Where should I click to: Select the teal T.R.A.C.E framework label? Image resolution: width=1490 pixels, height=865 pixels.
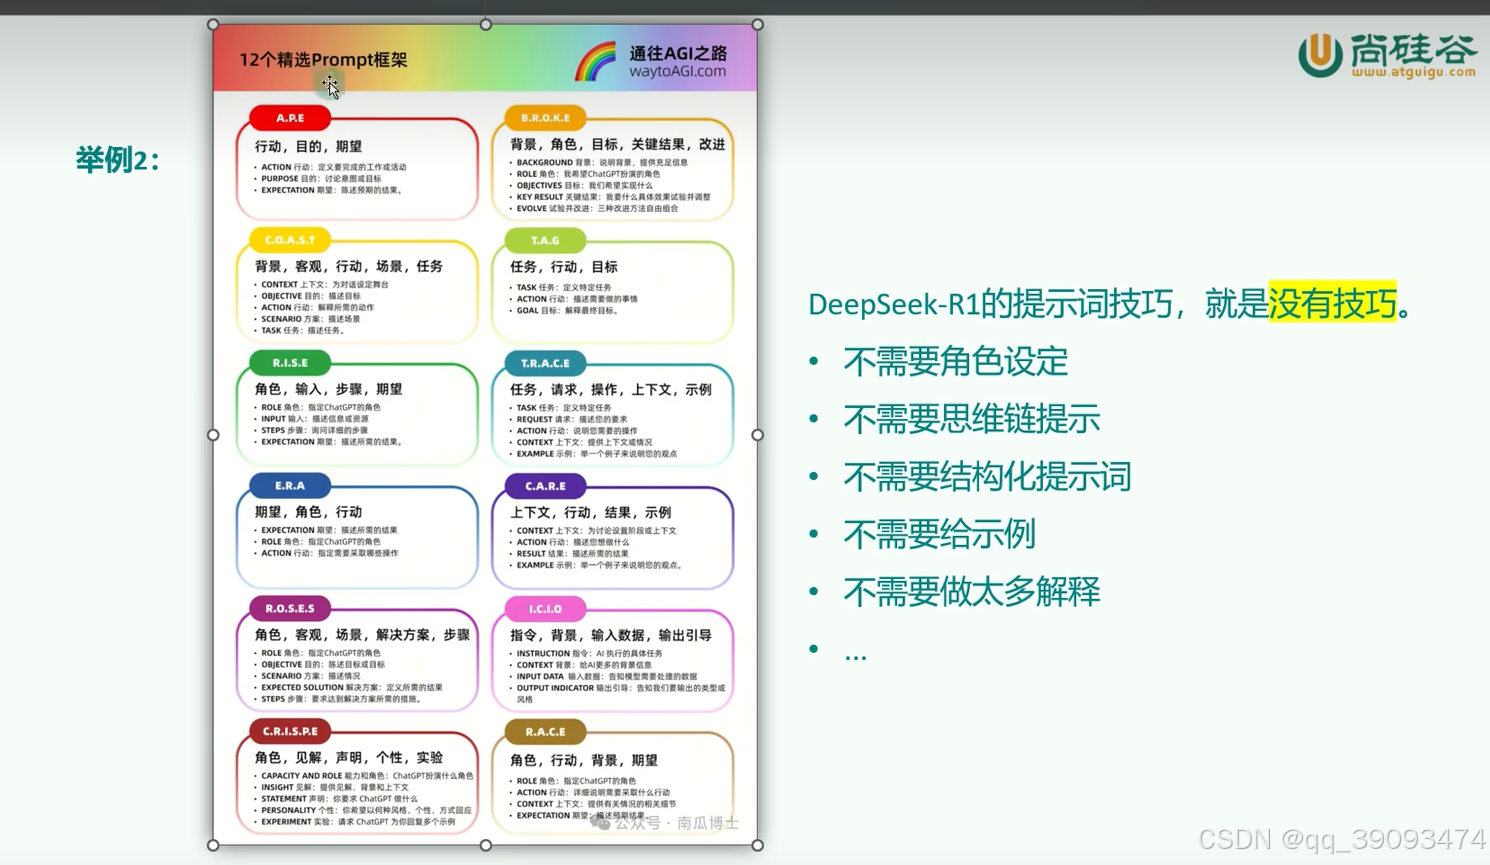(x=545, y=363)
